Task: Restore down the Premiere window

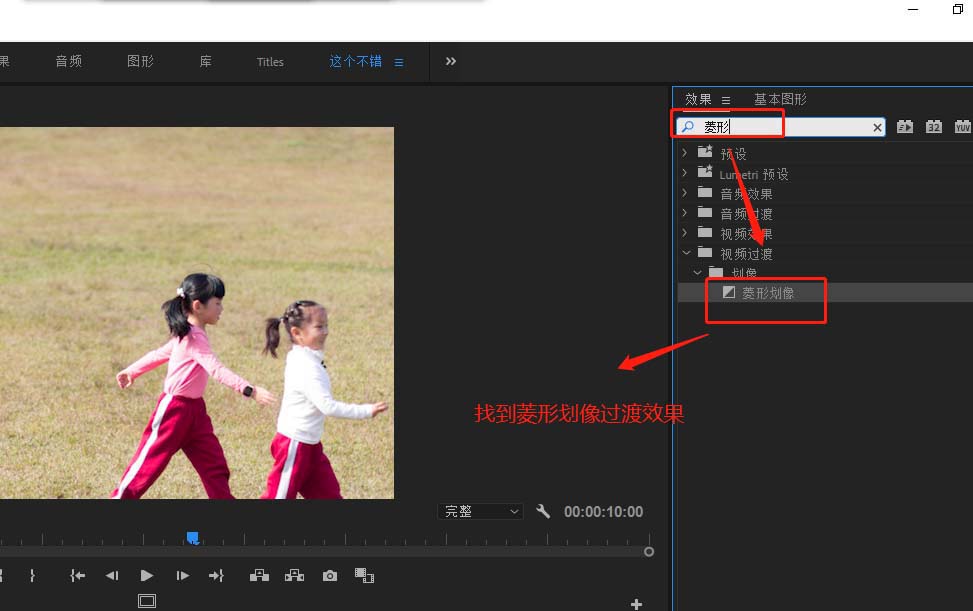Action: tap(957, 9)
